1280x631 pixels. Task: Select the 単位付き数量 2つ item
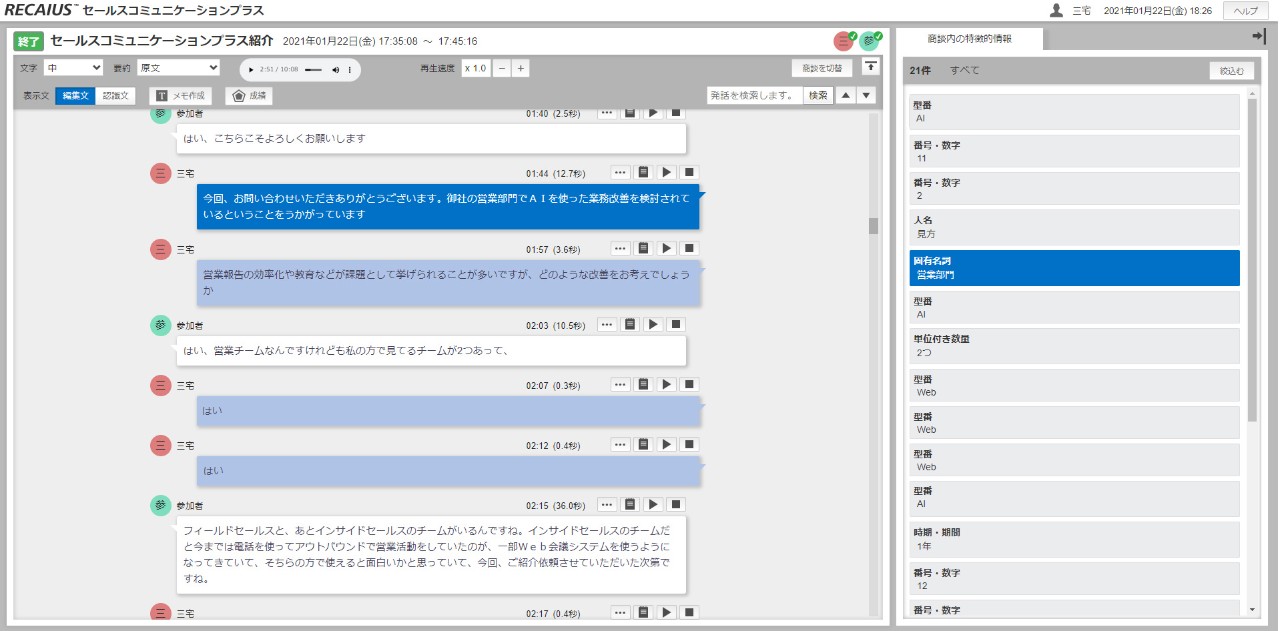pyautogui.click(x=1075, y=346)
